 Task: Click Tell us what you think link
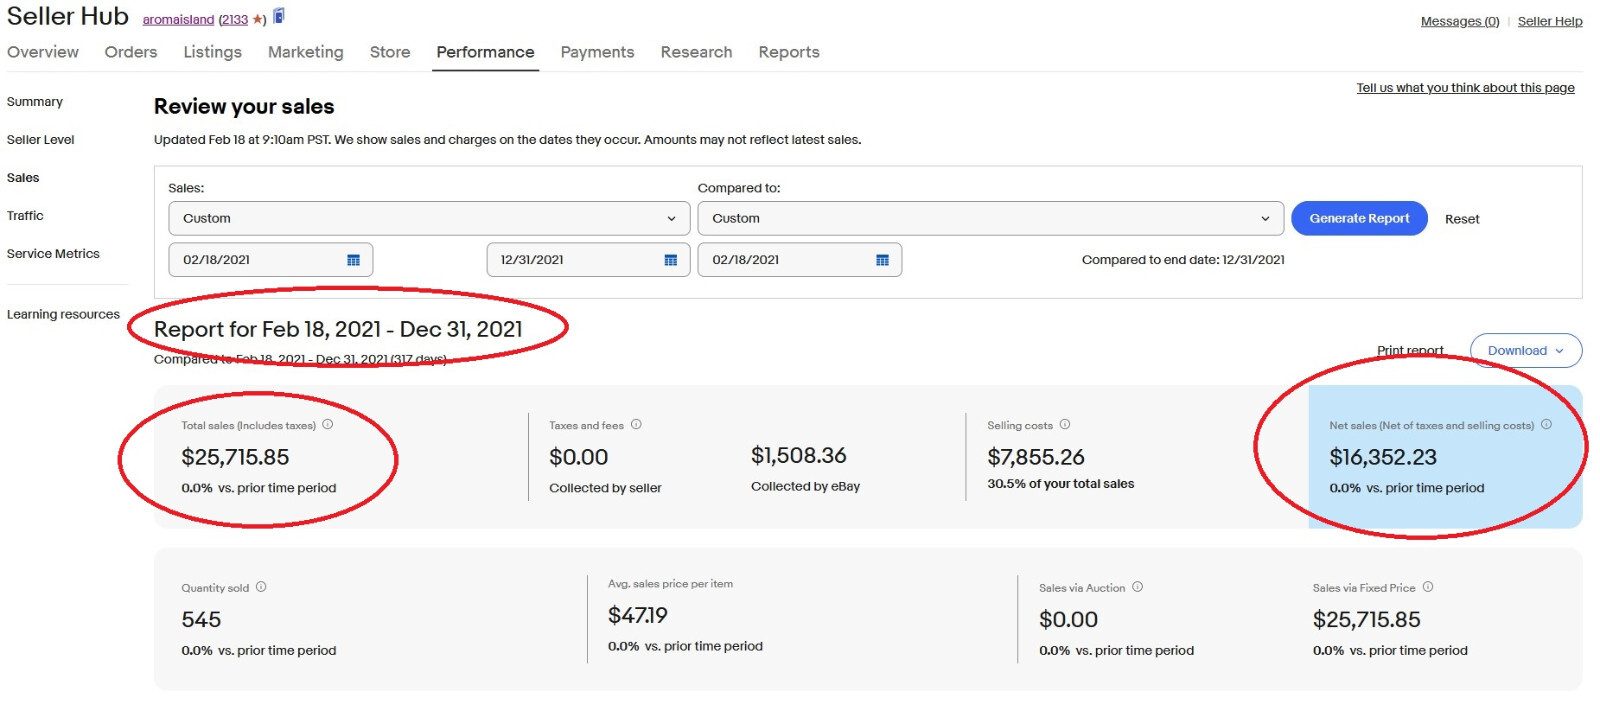pyautogui.click(x=1465, y=88)
